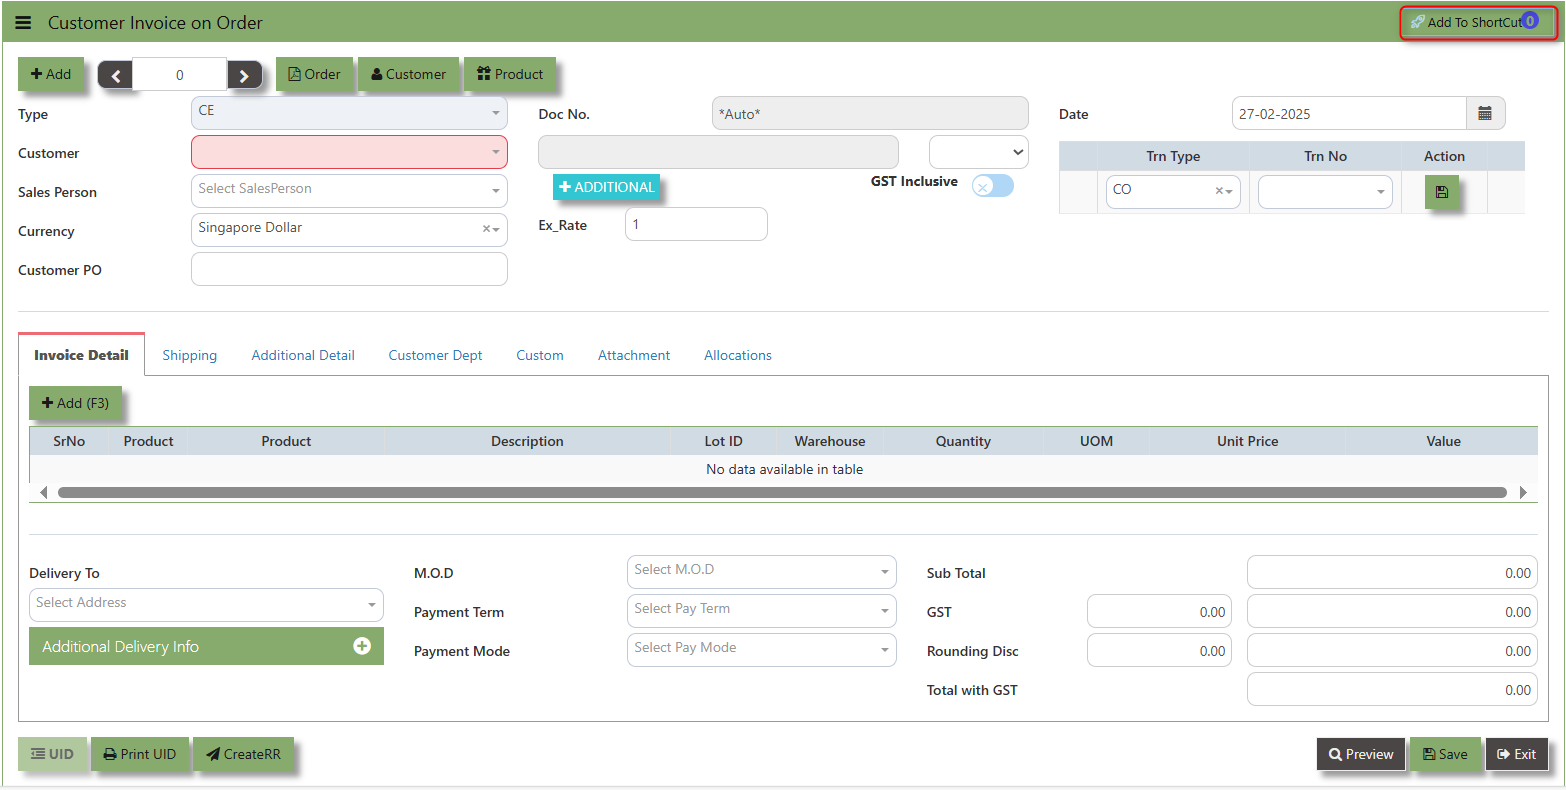This screenshot has height=790, width=1566.
Task: Click the UID button
Action: pos(53,754)
